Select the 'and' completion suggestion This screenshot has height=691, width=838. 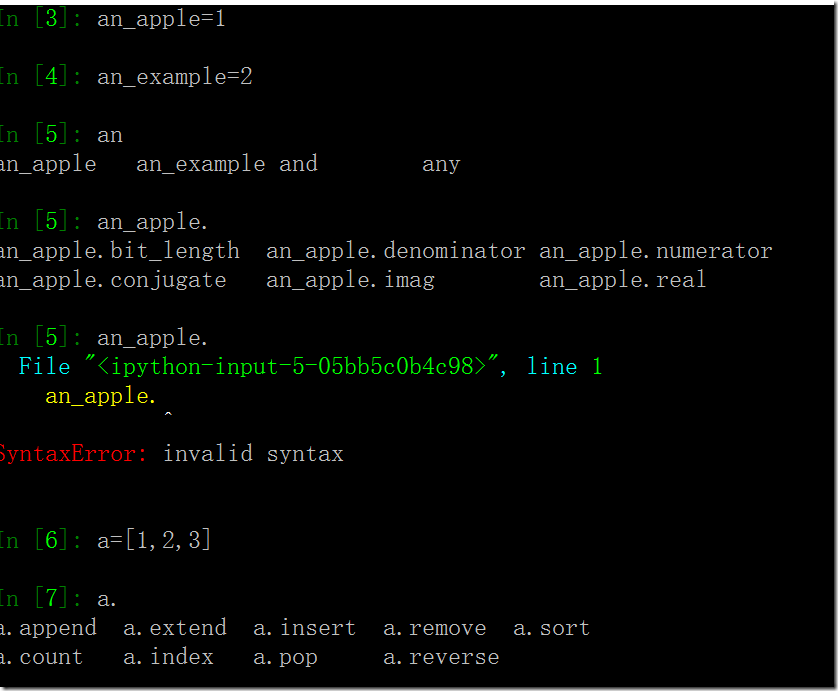pyautogui.click(x=298, y=164)
